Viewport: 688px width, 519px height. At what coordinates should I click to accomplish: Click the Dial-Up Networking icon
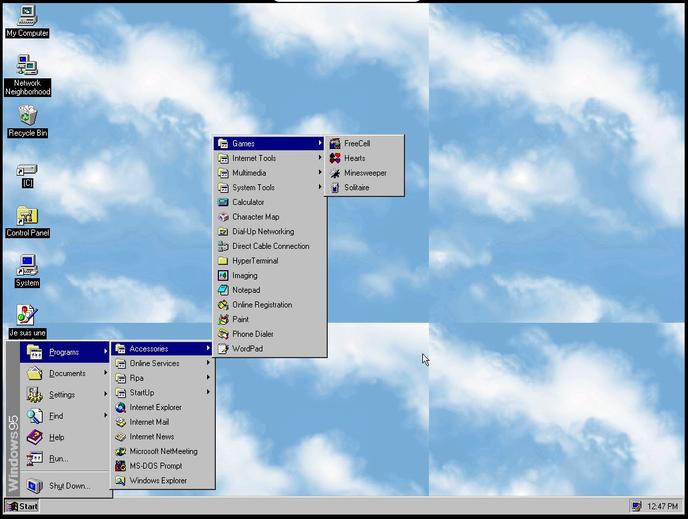(x=223, y=232)
